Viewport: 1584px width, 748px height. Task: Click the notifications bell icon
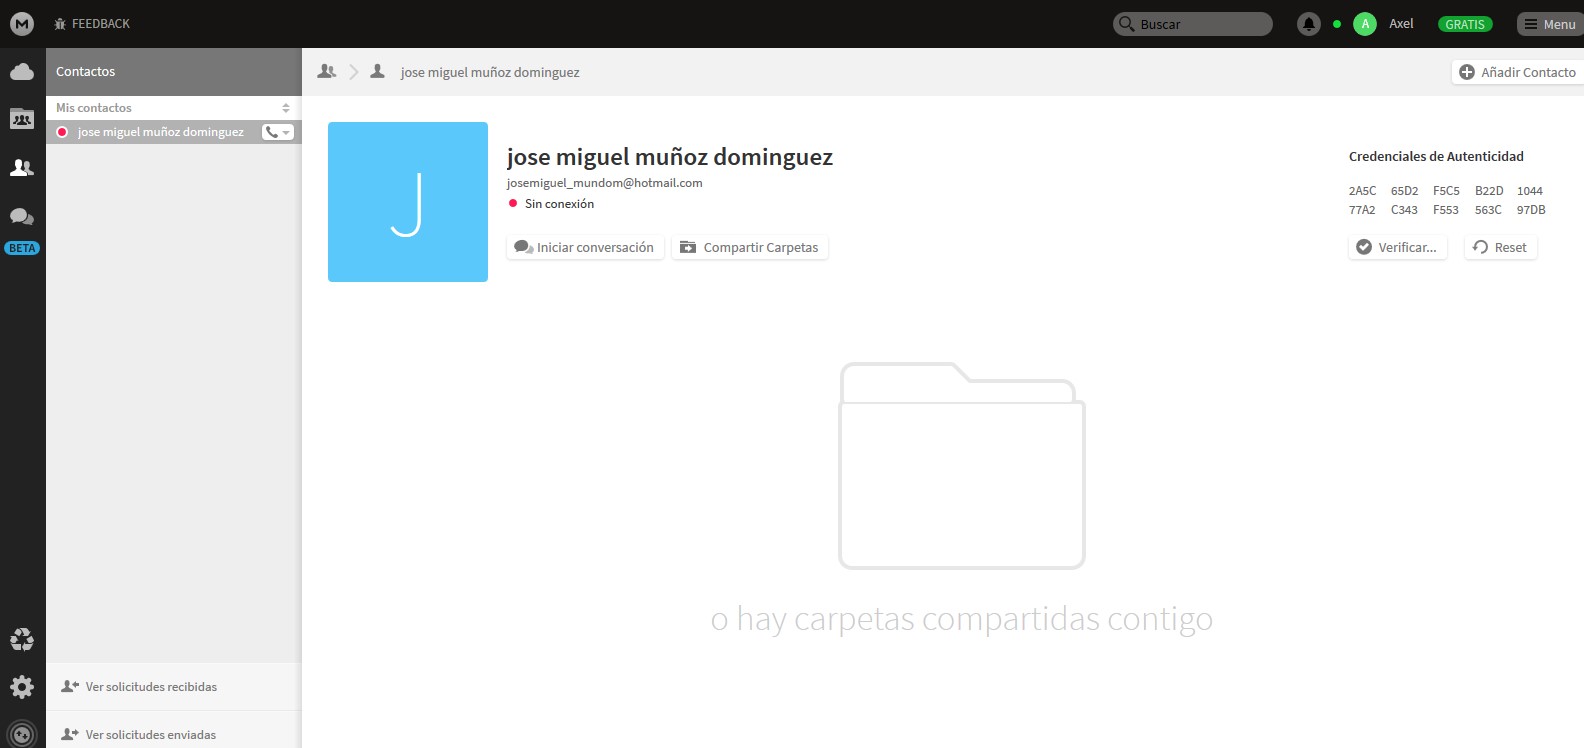tap(1308, 24)
